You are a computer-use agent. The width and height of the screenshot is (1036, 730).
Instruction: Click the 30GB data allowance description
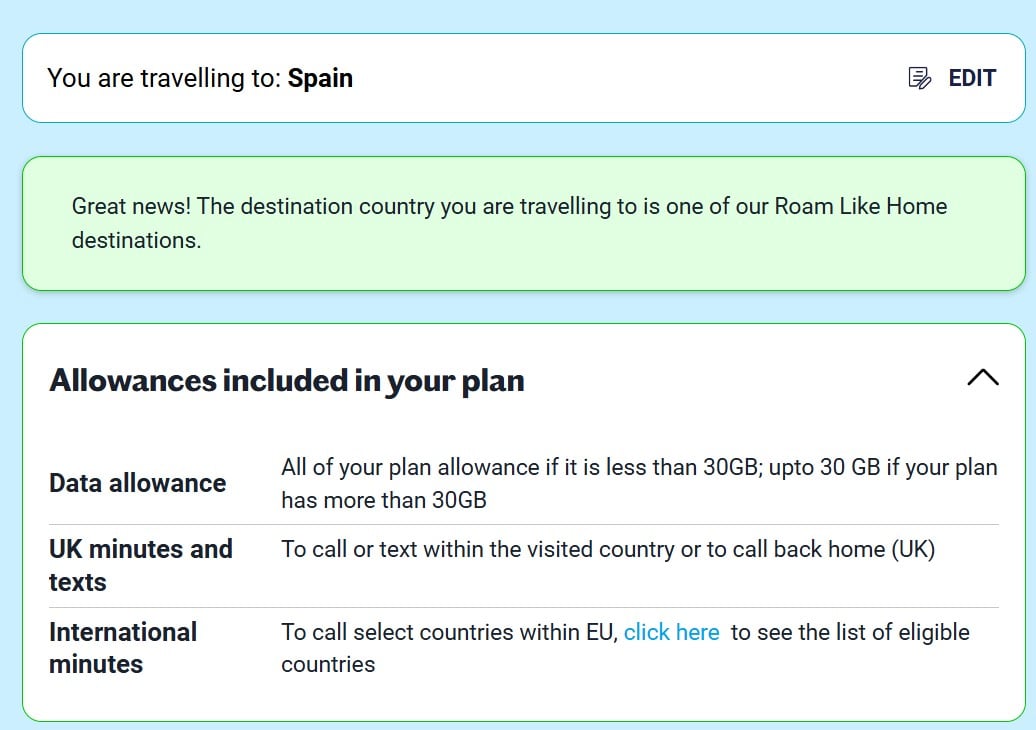(639, 484)
